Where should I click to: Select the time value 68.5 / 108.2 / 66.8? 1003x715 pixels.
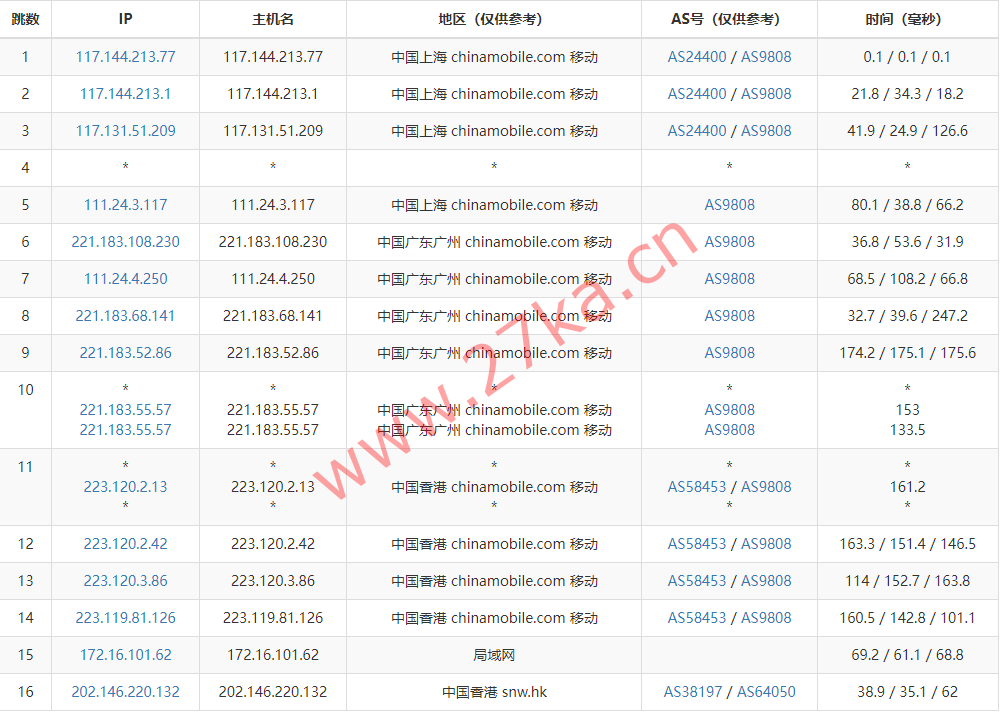coord(907,279)
